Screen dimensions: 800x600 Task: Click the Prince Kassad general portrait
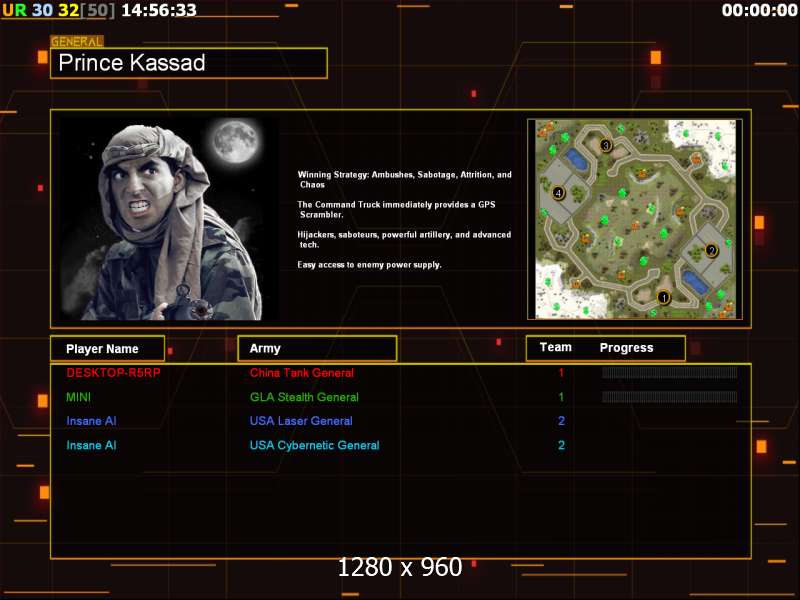tap(169, 219)
